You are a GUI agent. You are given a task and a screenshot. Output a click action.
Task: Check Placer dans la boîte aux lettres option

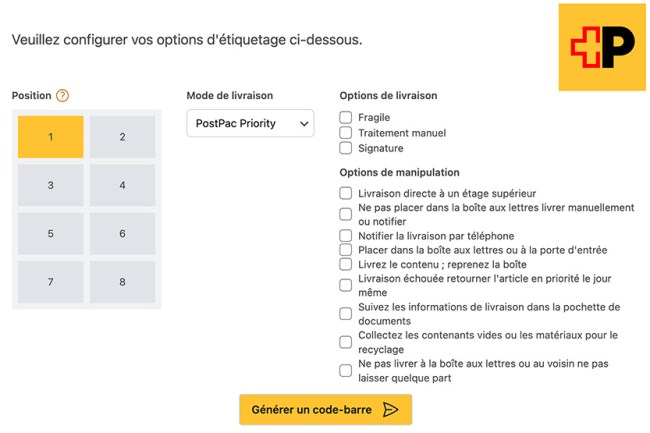click(346, 250)
